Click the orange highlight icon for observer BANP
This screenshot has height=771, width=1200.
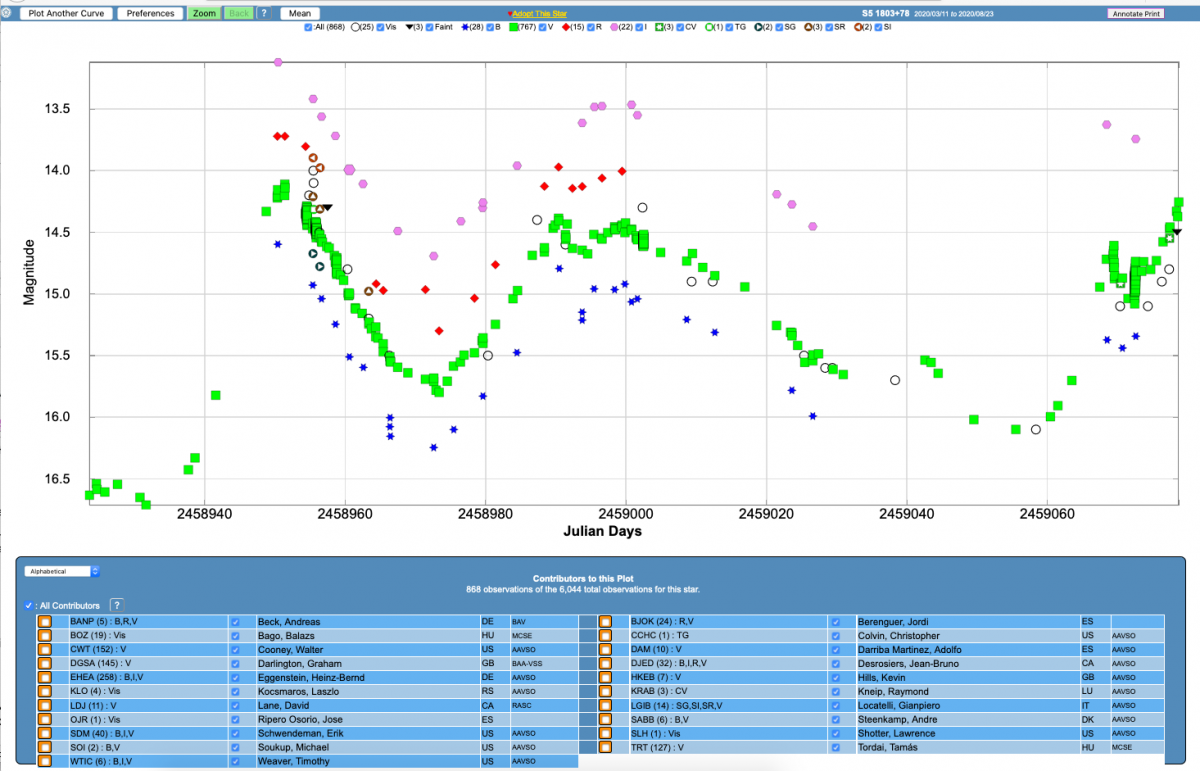point(44,622)
